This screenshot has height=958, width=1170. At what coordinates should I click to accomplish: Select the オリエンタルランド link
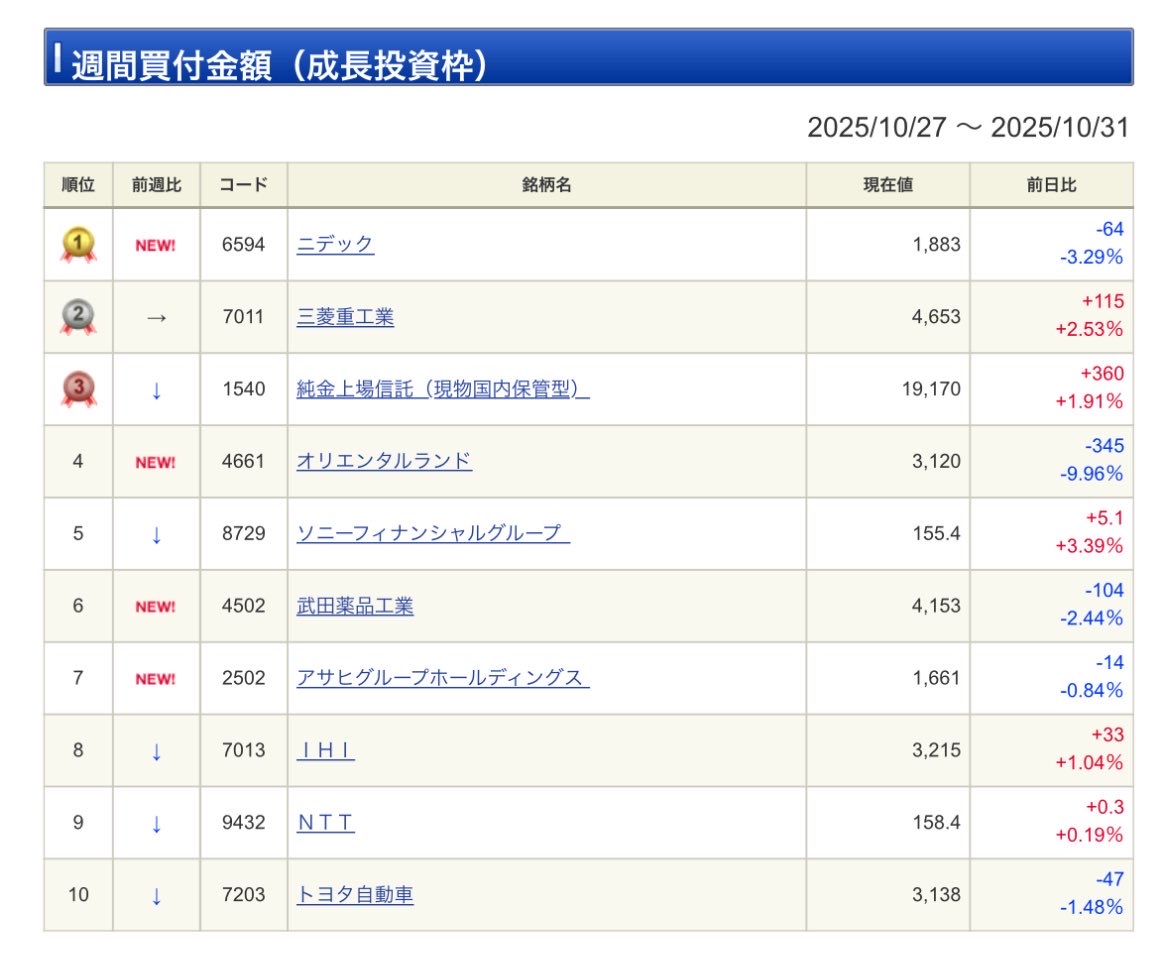tap(384, 461)
